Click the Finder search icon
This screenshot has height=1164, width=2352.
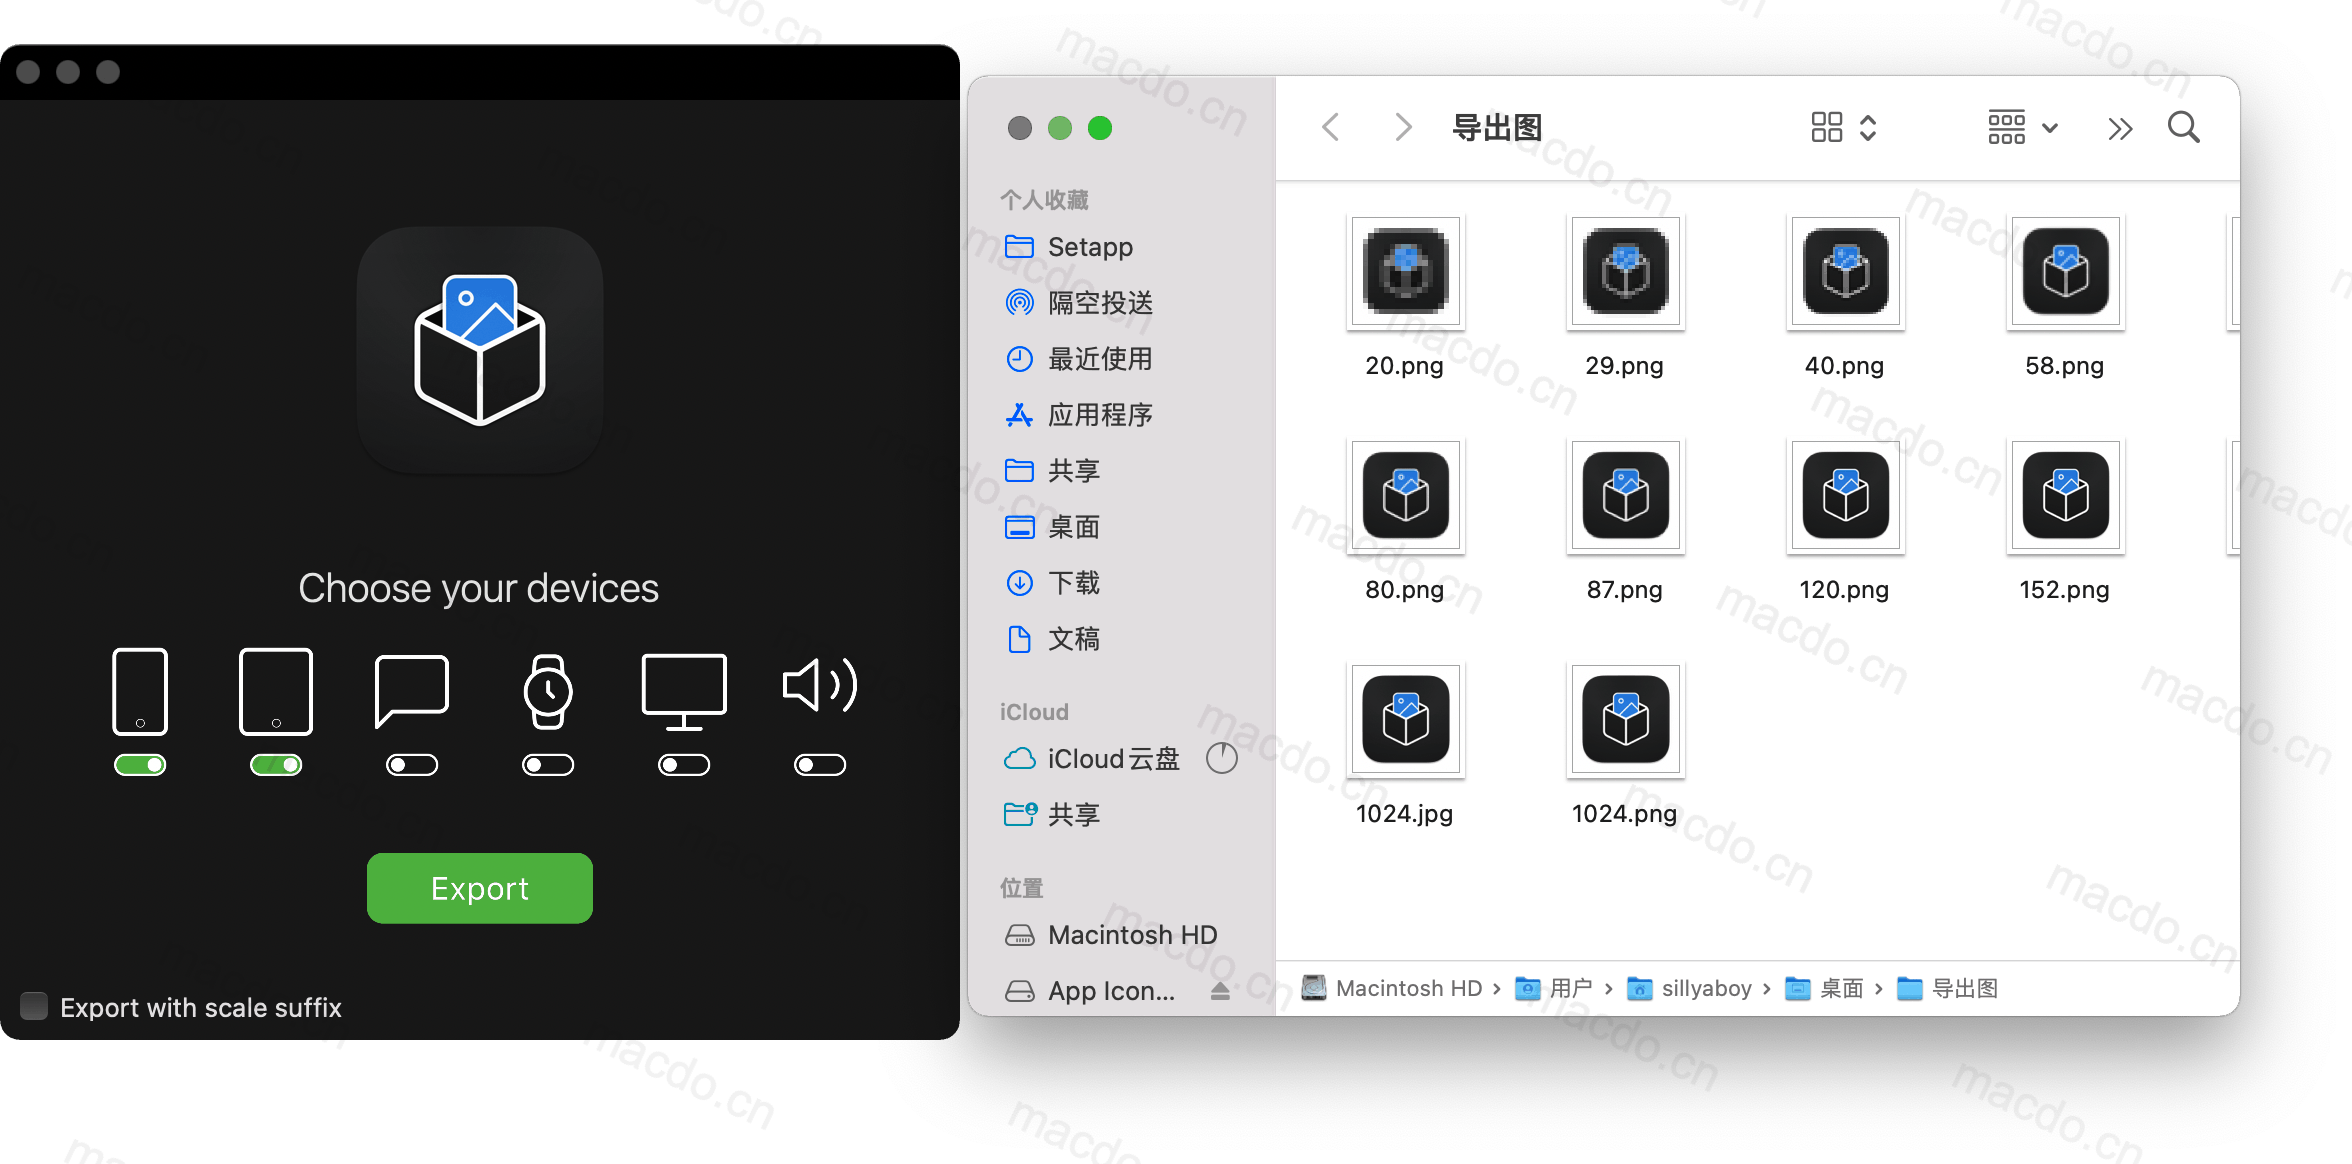[x=2184, y=128]
